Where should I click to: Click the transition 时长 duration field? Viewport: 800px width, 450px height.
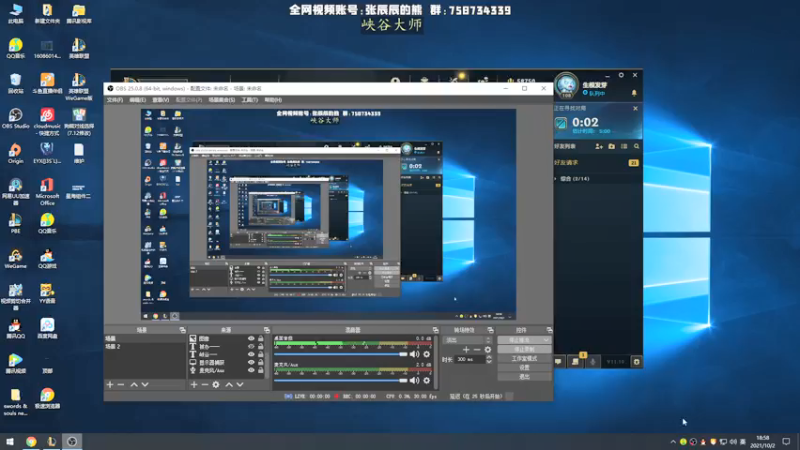click(x=469, y=360)
